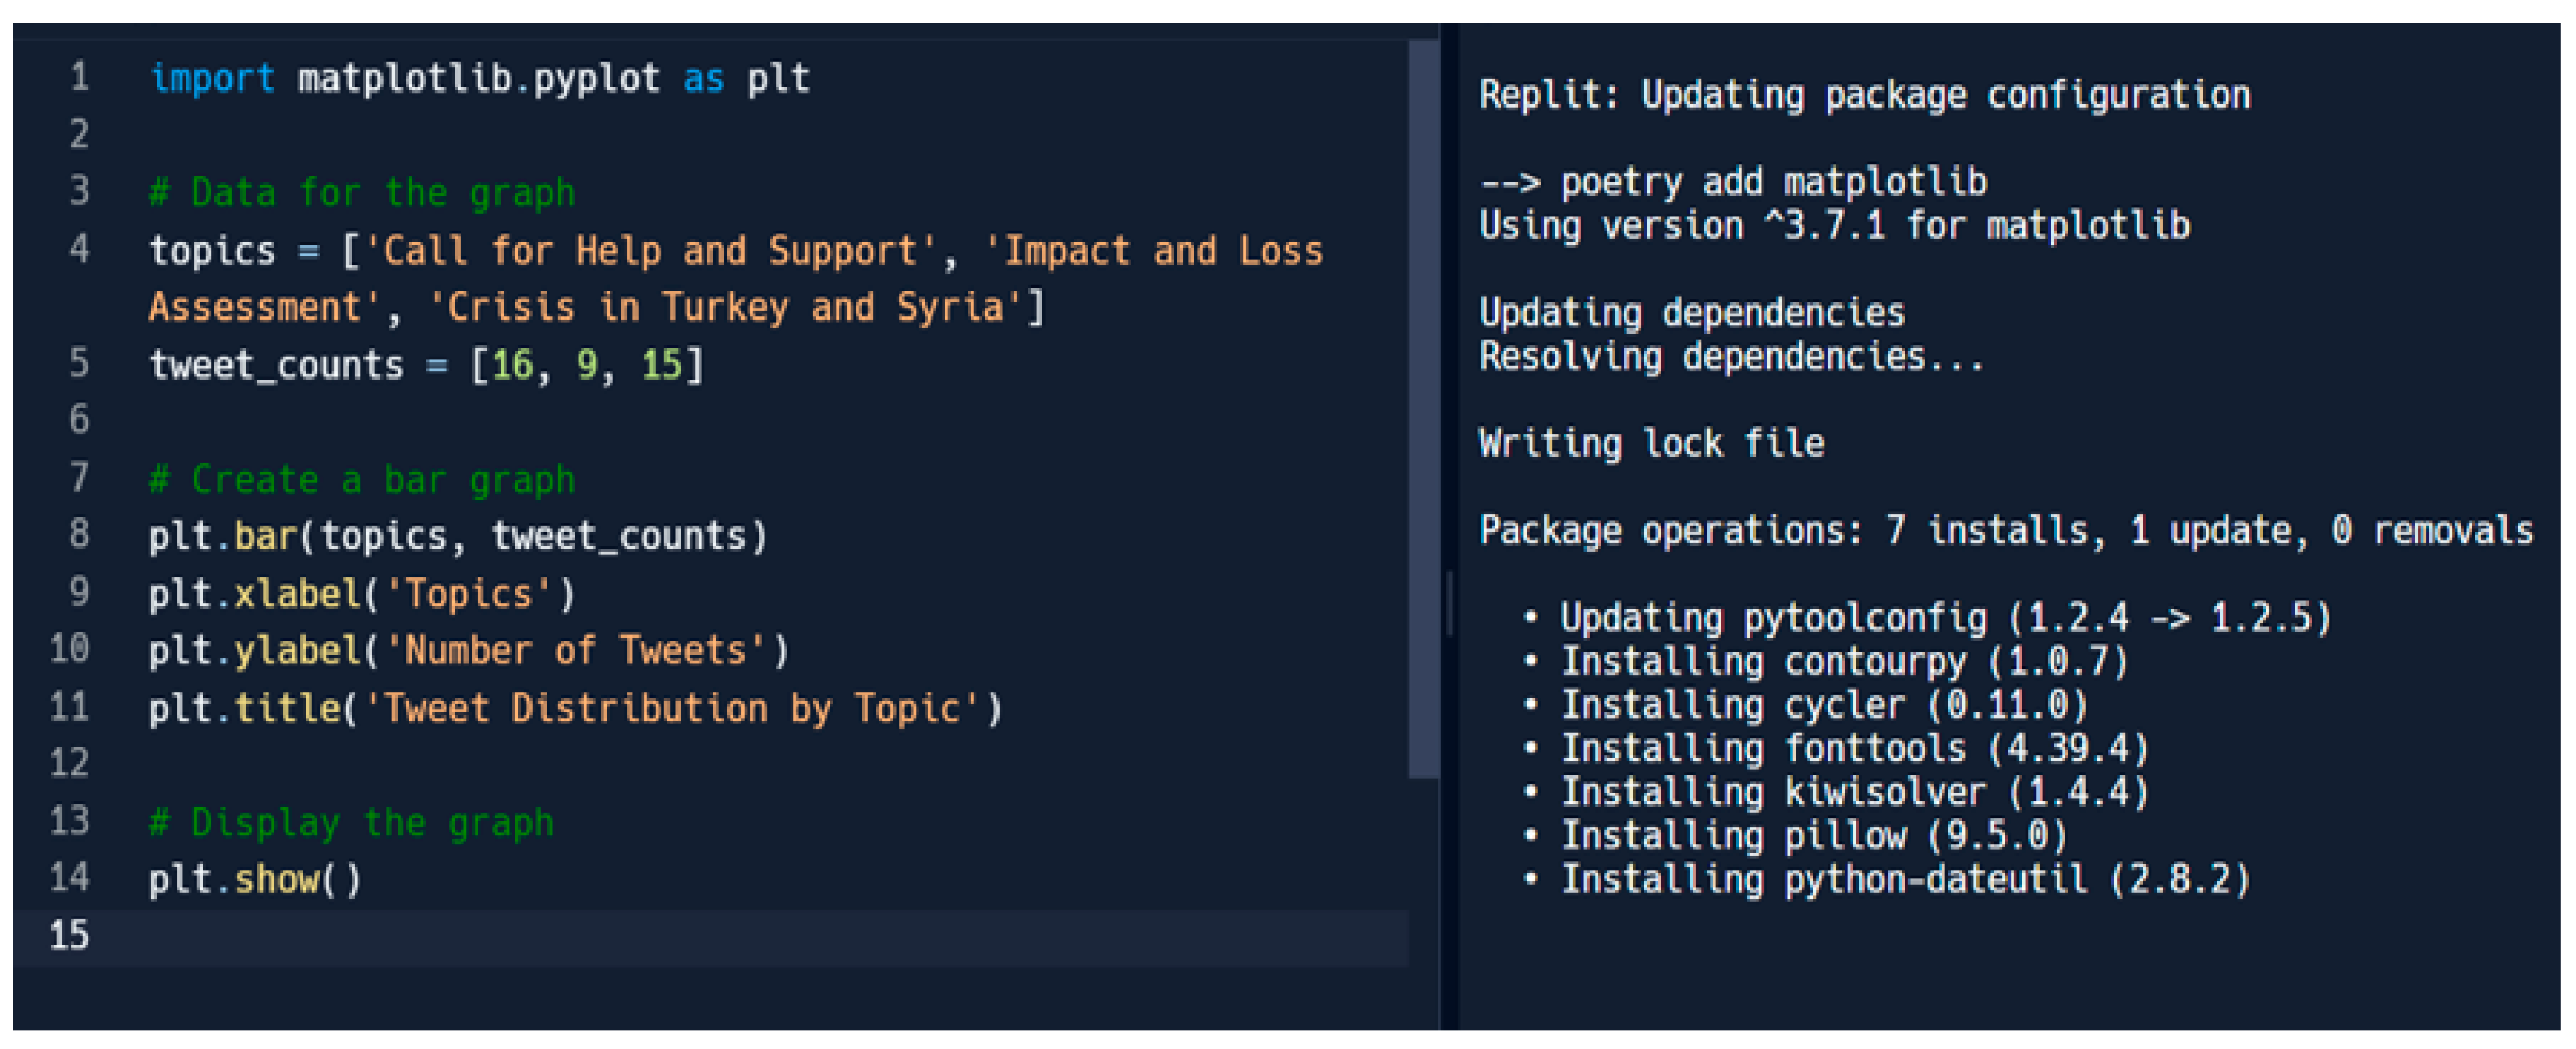
Task: Click line number 8 in gutter
Action: 79,534
